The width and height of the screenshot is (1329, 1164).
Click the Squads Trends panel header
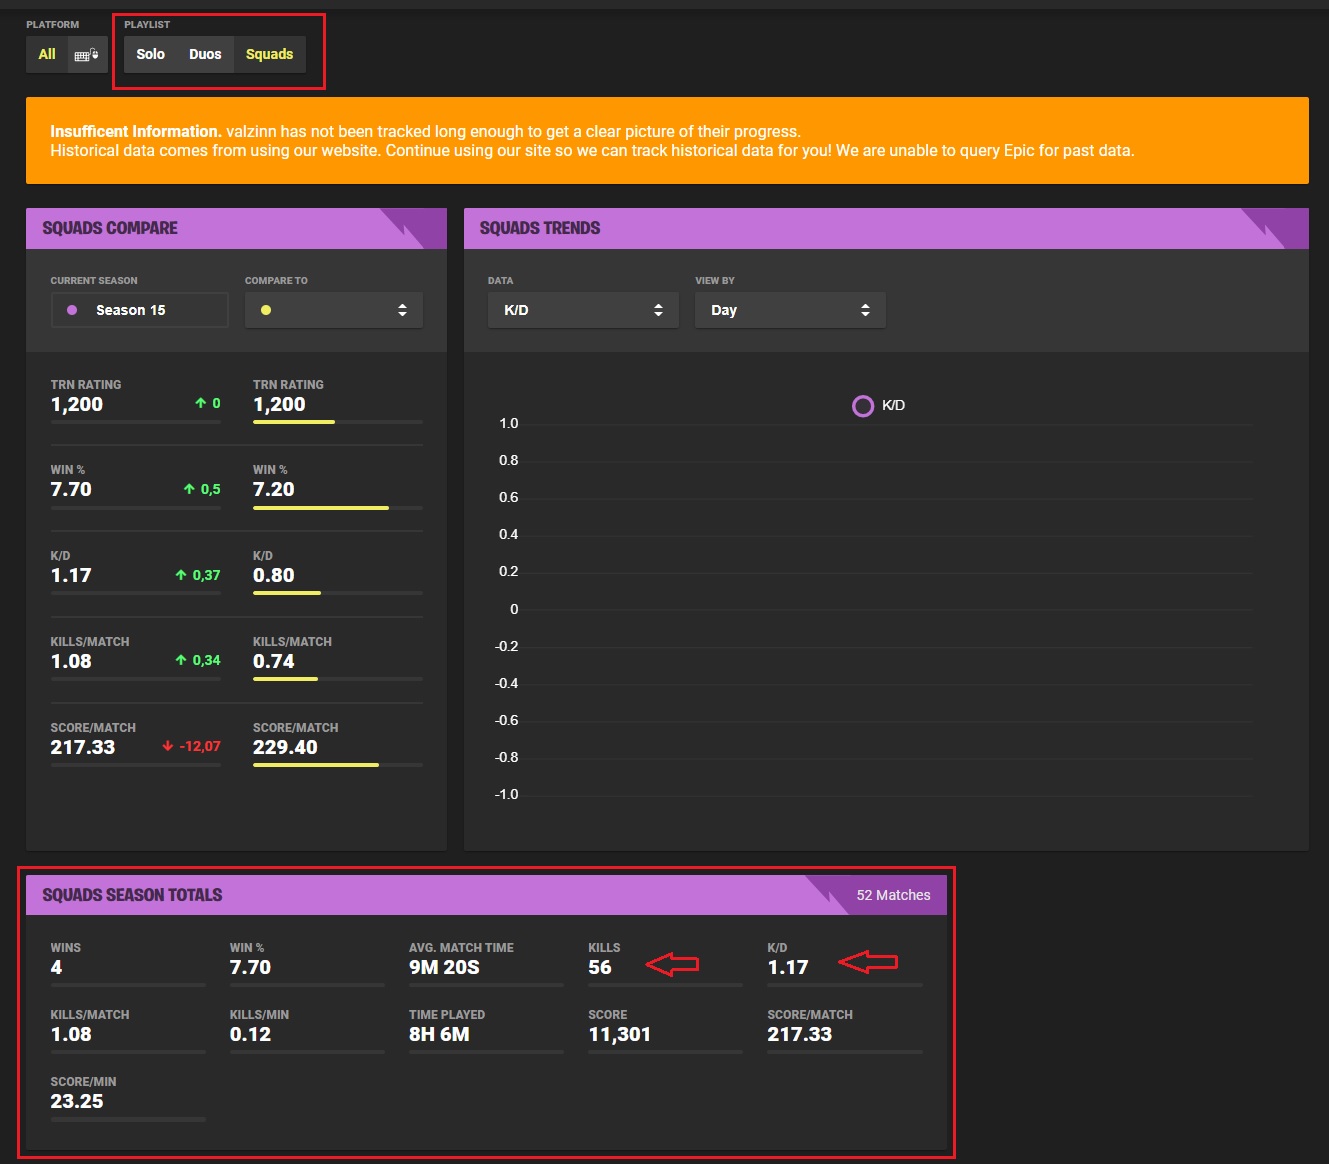(886, 228)
